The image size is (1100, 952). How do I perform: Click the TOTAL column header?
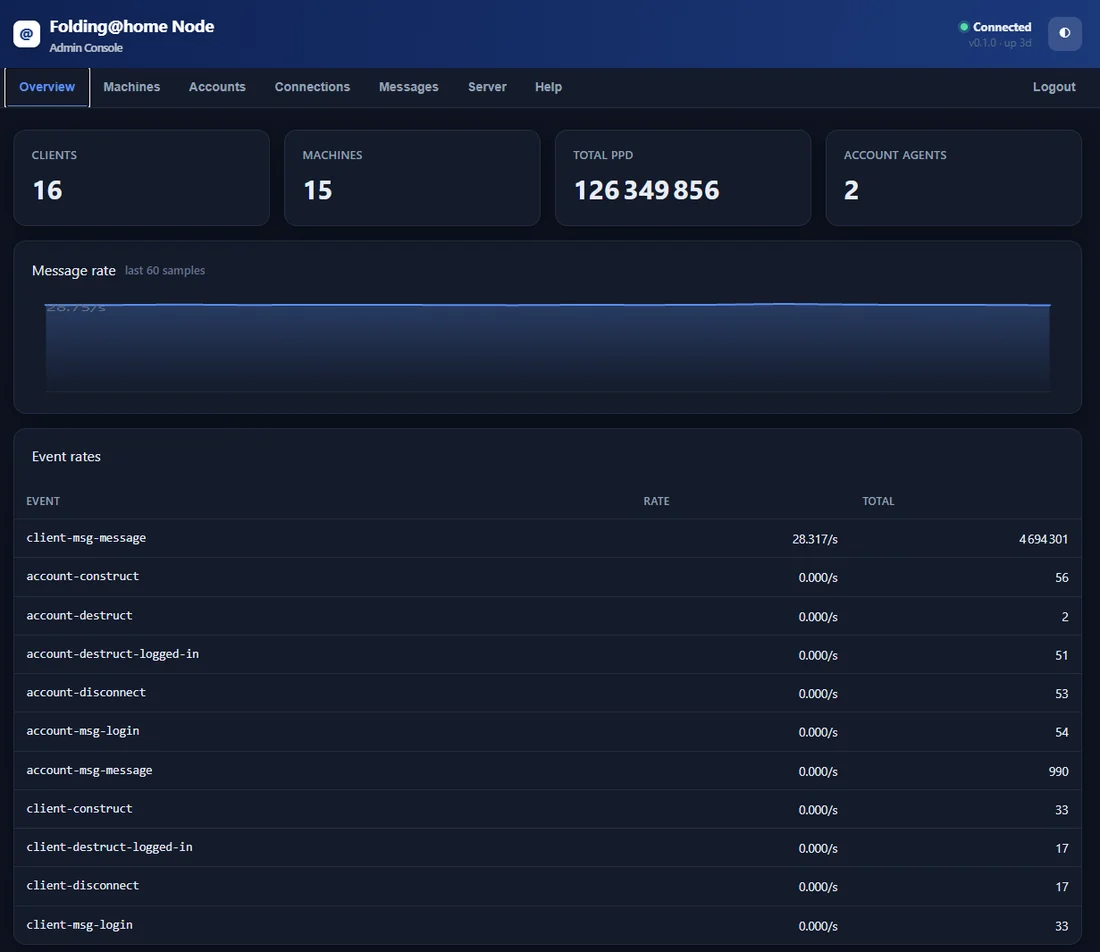tap(878, 501)
